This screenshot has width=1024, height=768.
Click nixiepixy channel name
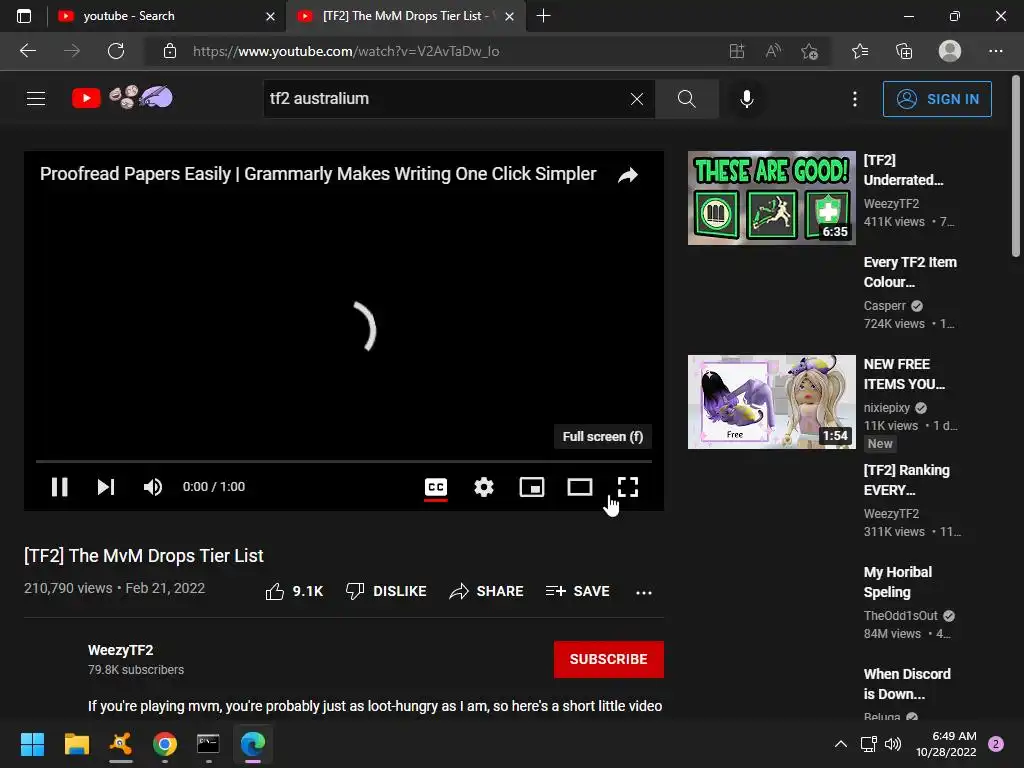(886, 408)
